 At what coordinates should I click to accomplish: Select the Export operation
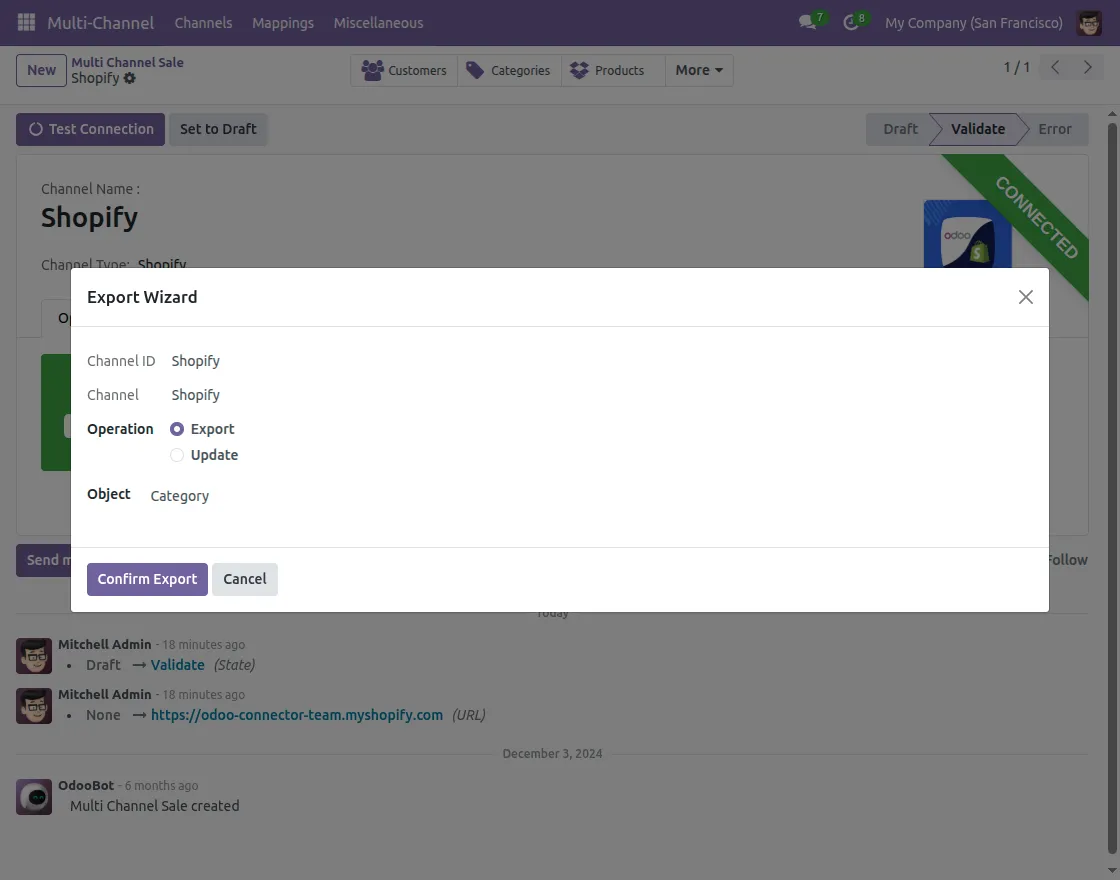(175, 428)
